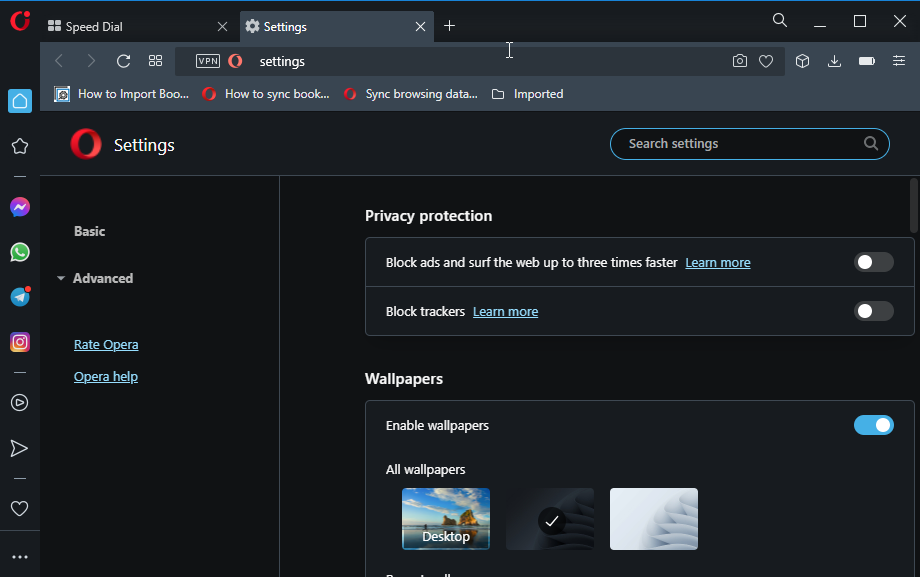Select the dark checked wallpaper thumbnail
This screenshot has height=577, width=920.
[x=550, y=519]
